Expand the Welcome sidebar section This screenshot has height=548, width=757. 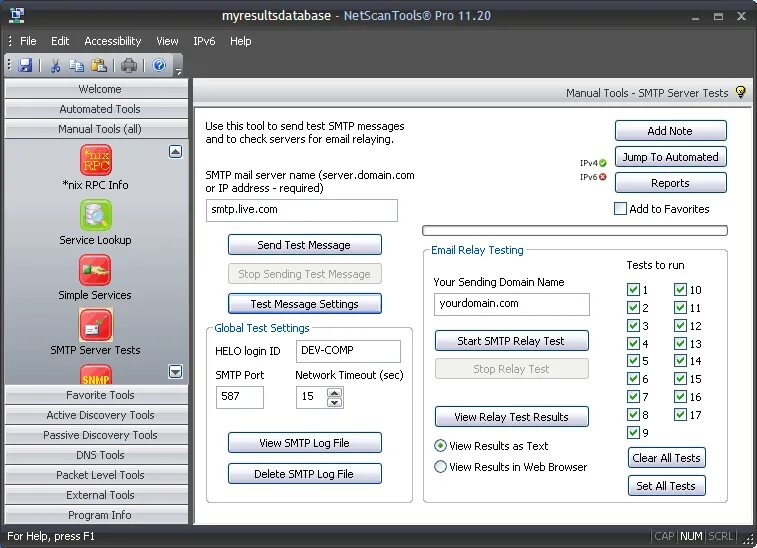(x=97, y=89)
